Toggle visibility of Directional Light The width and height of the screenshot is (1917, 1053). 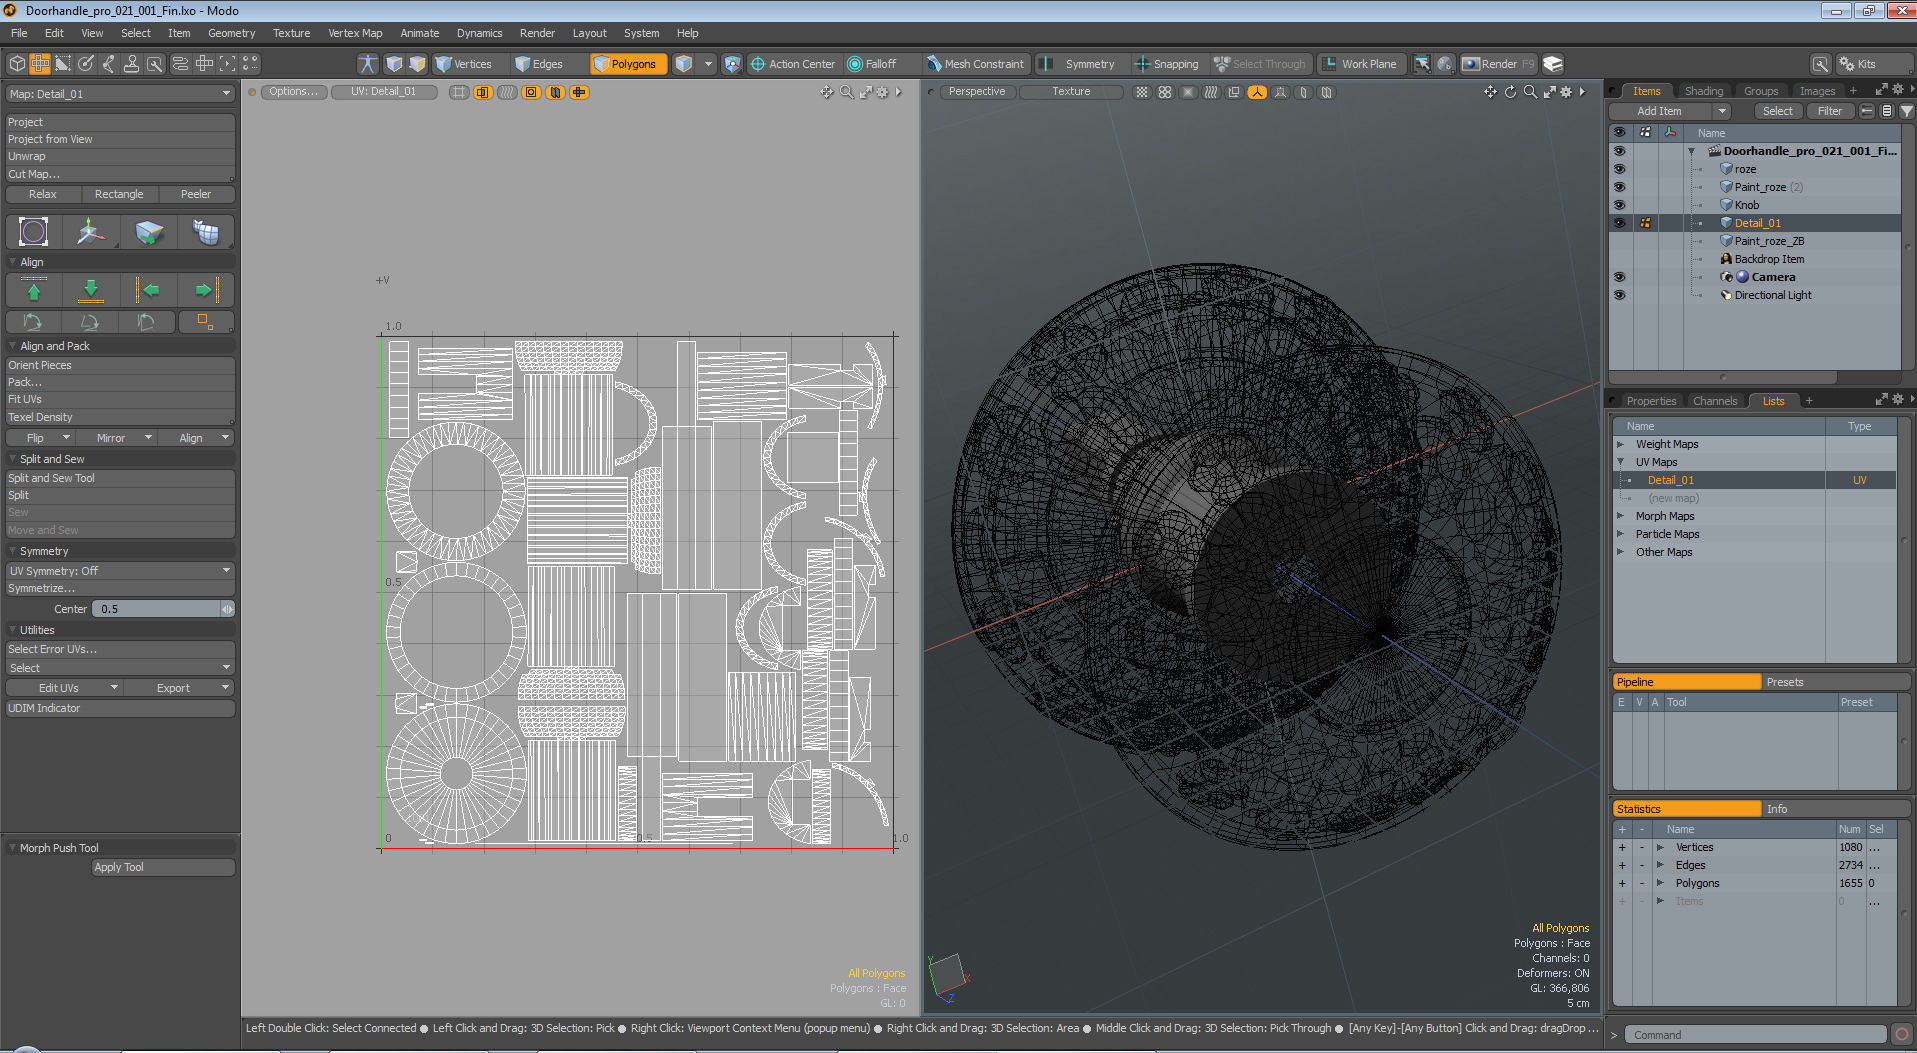[x=1619, y=295]
